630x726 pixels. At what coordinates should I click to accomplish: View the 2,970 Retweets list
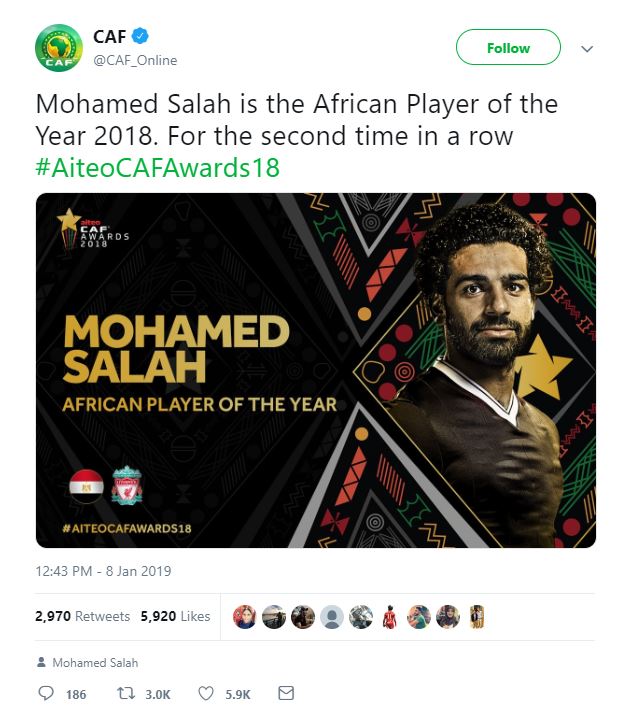click(x=82, y=617)
